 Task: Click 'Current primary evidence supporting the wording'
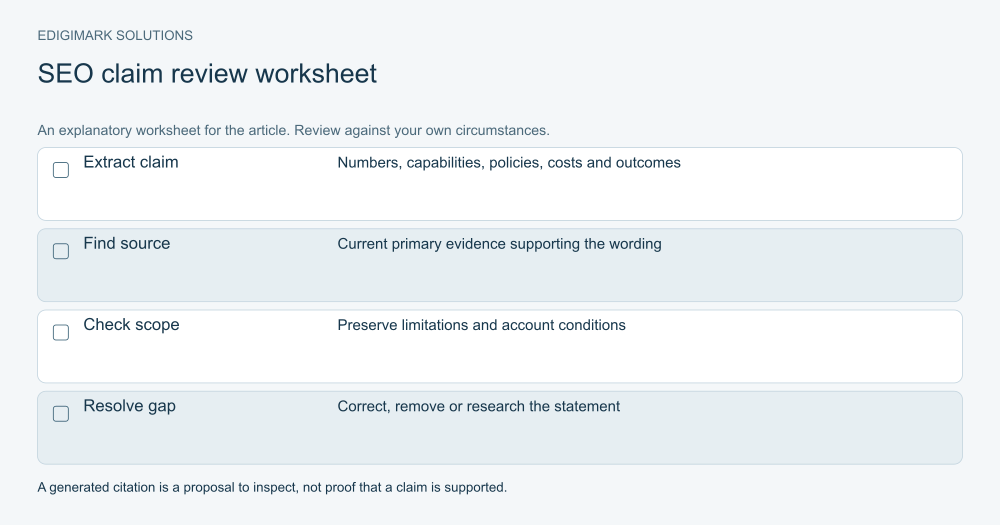pos(499,244)
